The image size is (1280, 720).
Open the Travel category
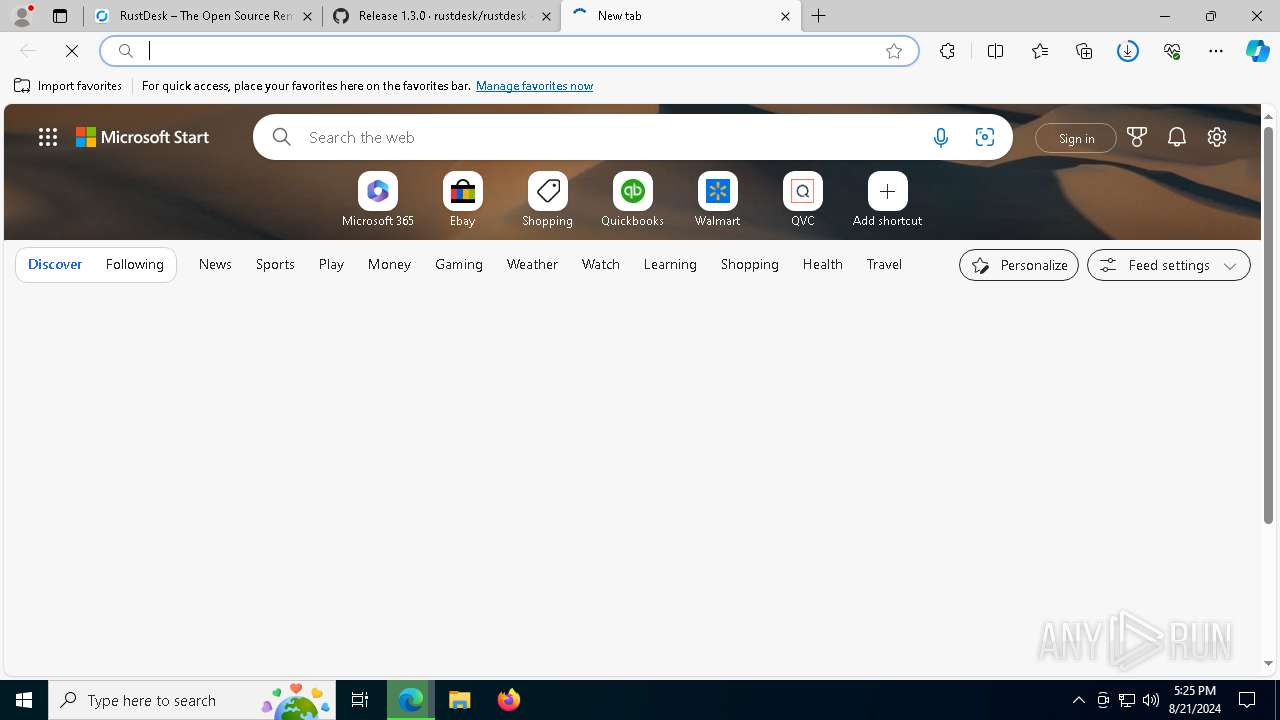point(884,264)
